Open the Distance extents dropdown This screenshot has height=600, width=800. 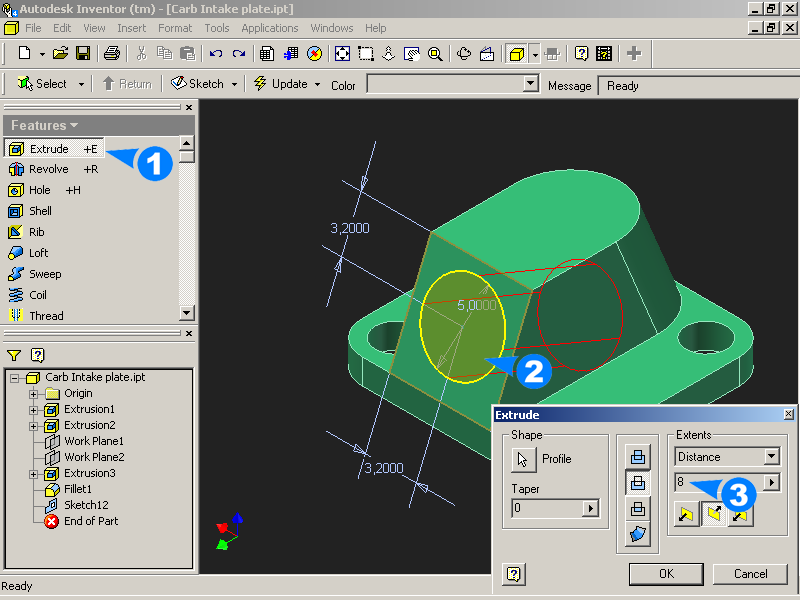pyautogui.click(x=771, y=457)
